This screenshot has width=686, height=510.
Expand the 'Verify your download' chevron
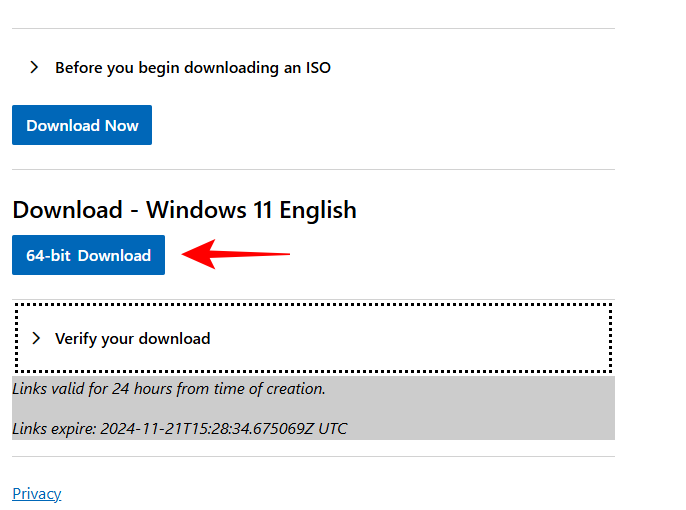tap(35, 338)
